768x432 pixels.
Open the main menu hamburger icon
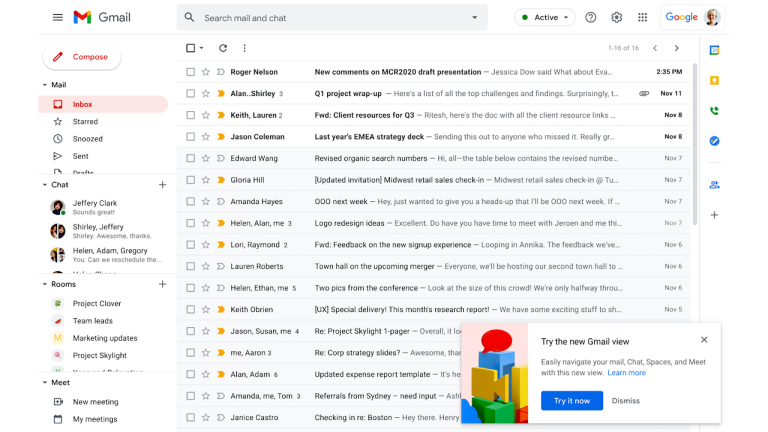click(58, 18)
